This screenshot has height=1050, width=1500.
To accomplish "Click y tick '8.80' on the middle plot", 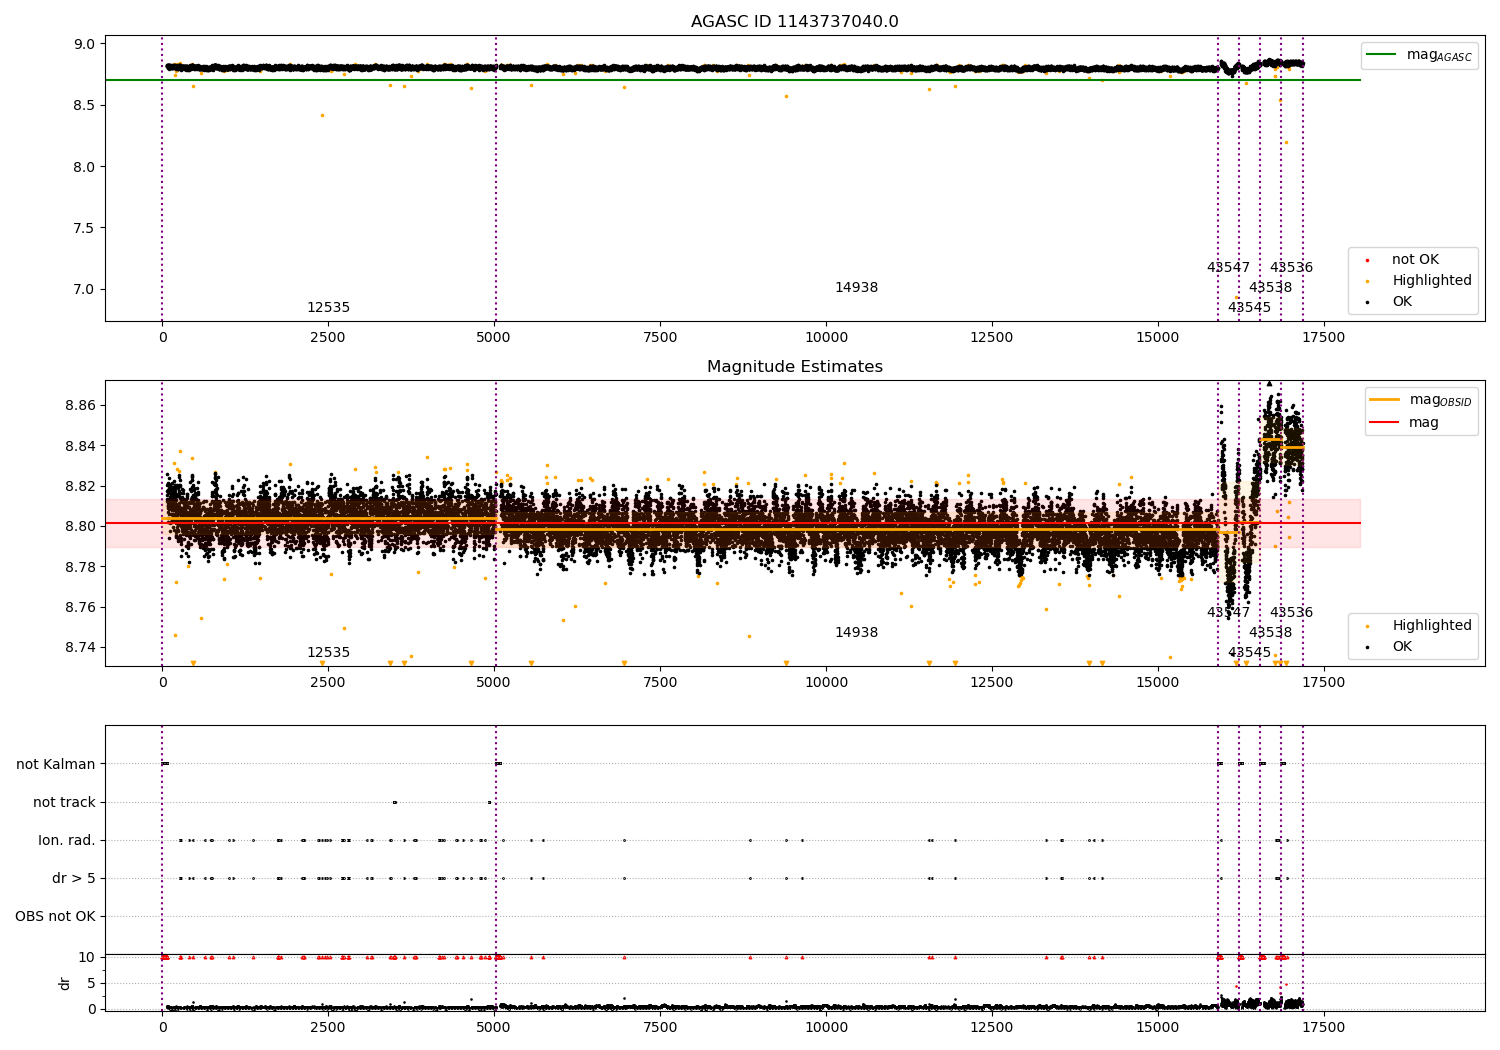I will click(80, 527).
